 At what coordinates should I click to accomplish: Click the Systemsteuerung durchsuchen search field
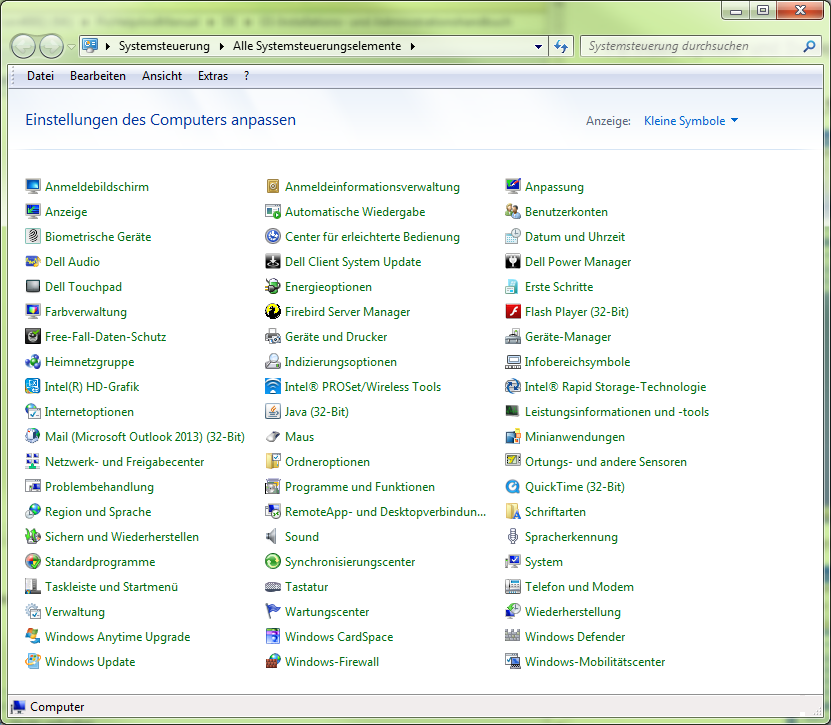click(692, 46)
